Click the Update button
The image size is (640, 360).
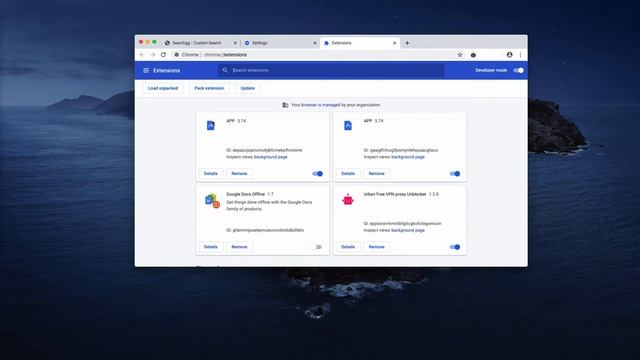click(x=247, y=88)
